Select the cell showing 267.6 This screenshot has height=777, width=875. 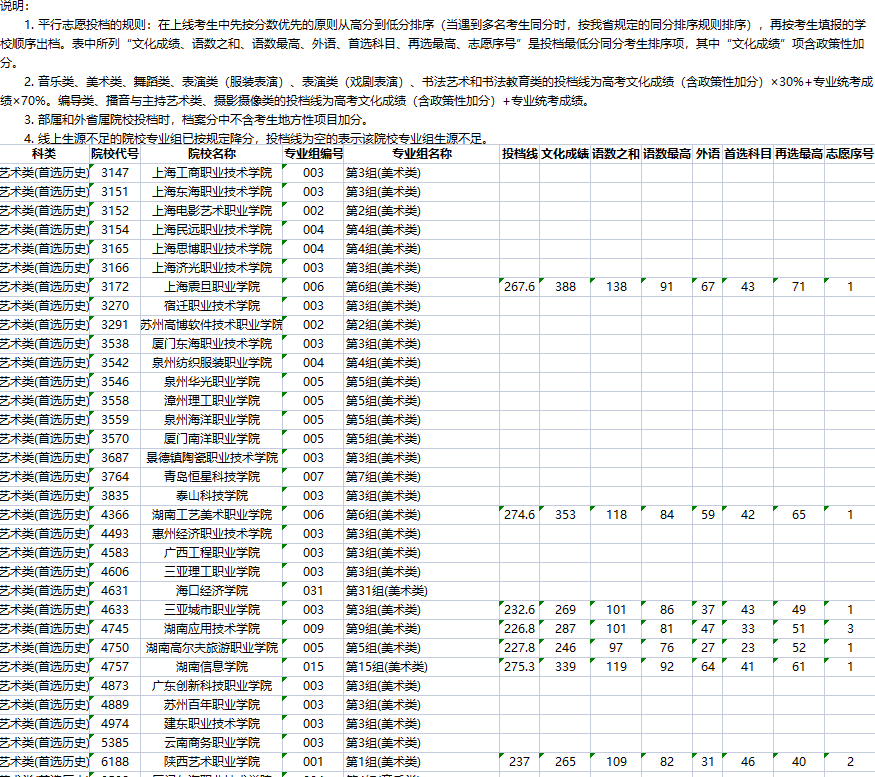(519, 287)
